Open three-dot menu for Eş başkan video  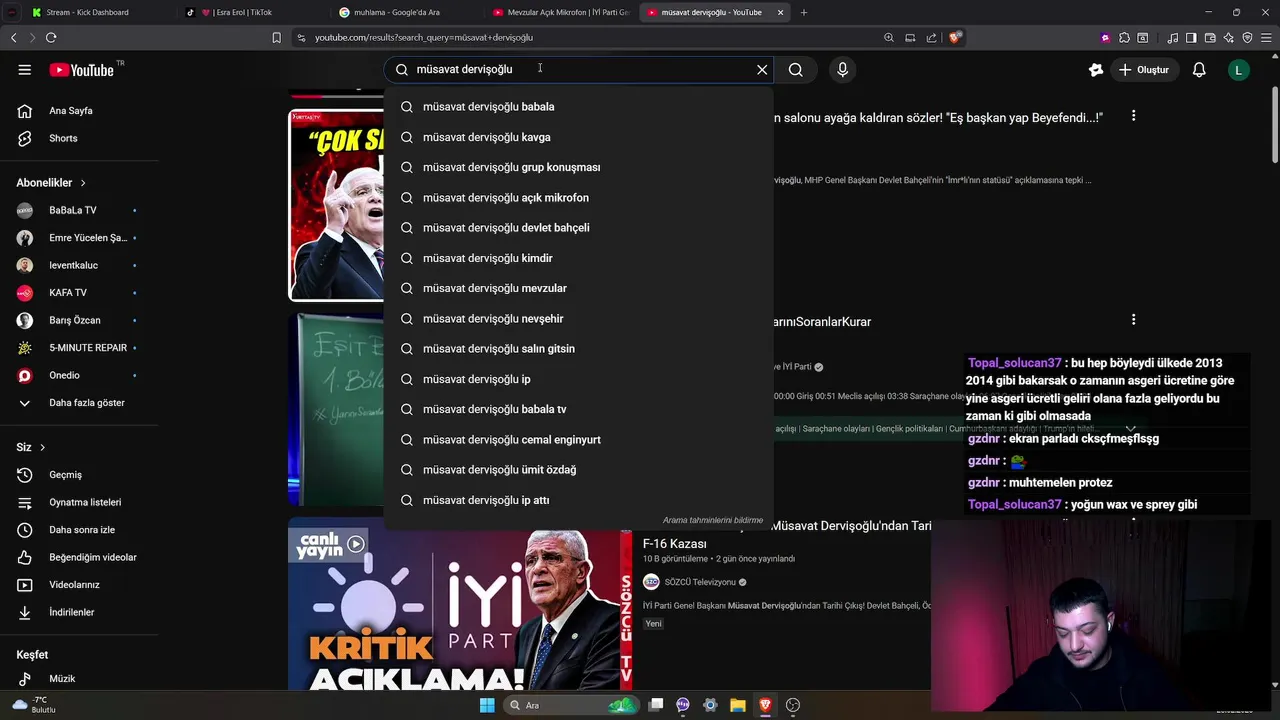(x=1133, y=116)
